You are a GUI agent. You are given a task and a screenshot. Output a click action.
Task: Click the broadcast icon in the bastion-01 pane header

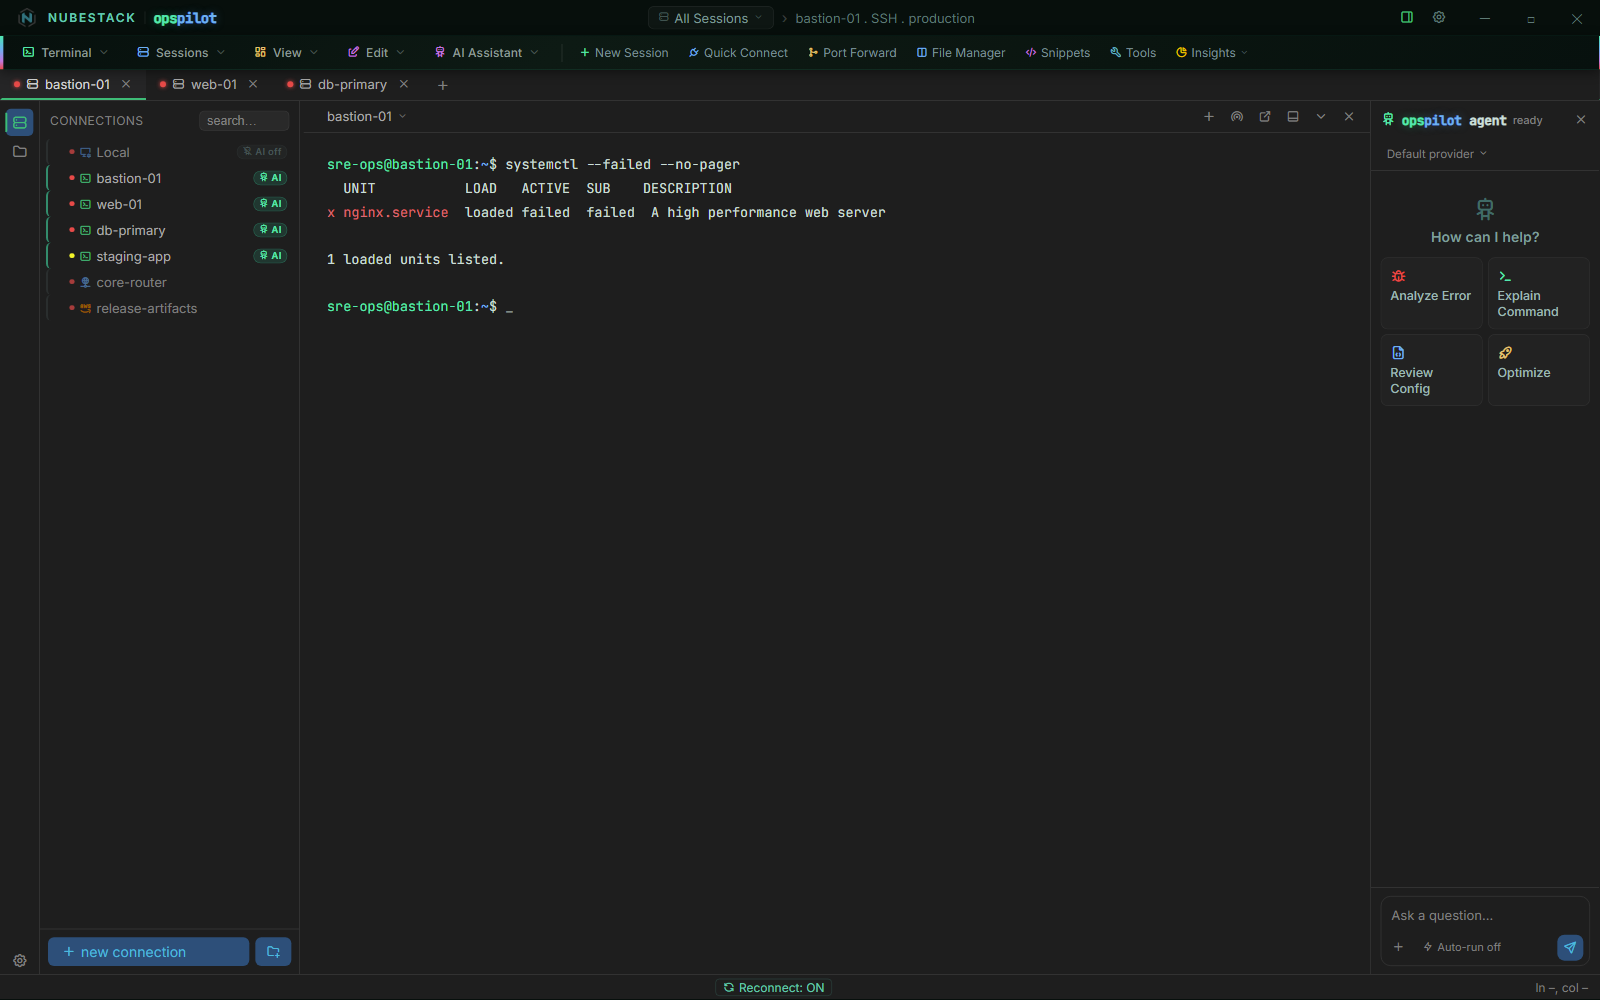click(x=1237, y=117)
